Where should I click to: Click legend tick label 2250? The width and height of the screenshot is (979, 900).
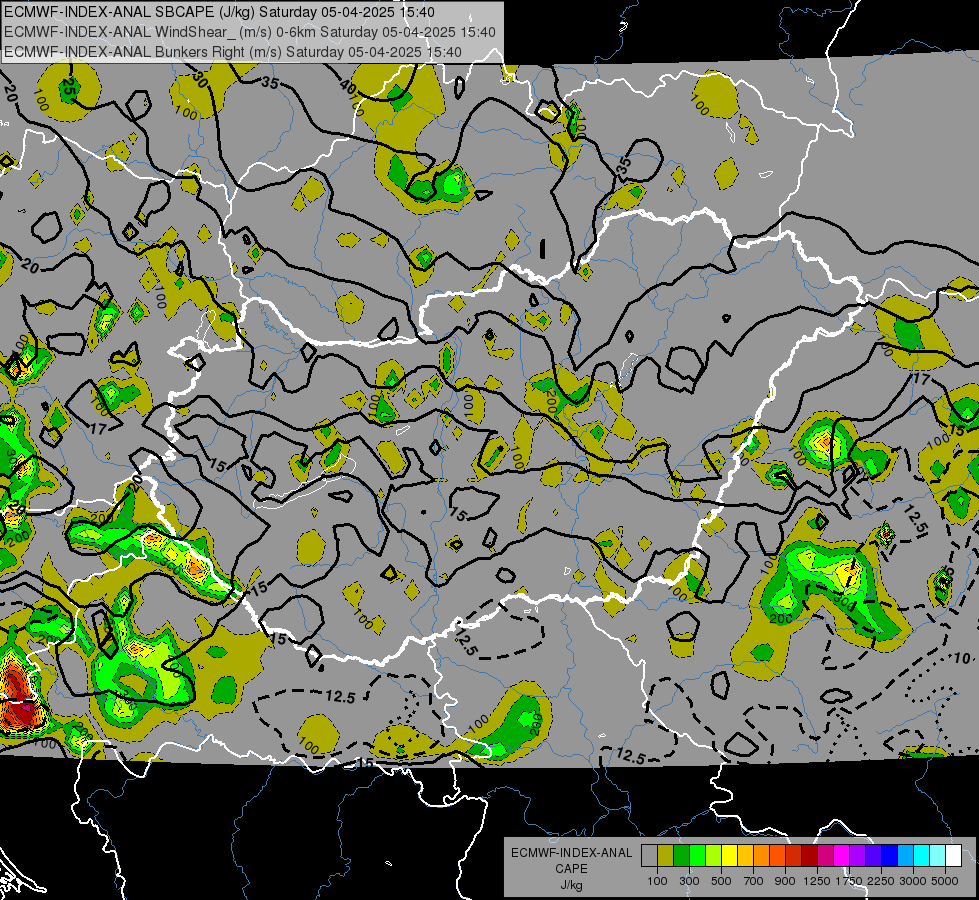point(881,881)
